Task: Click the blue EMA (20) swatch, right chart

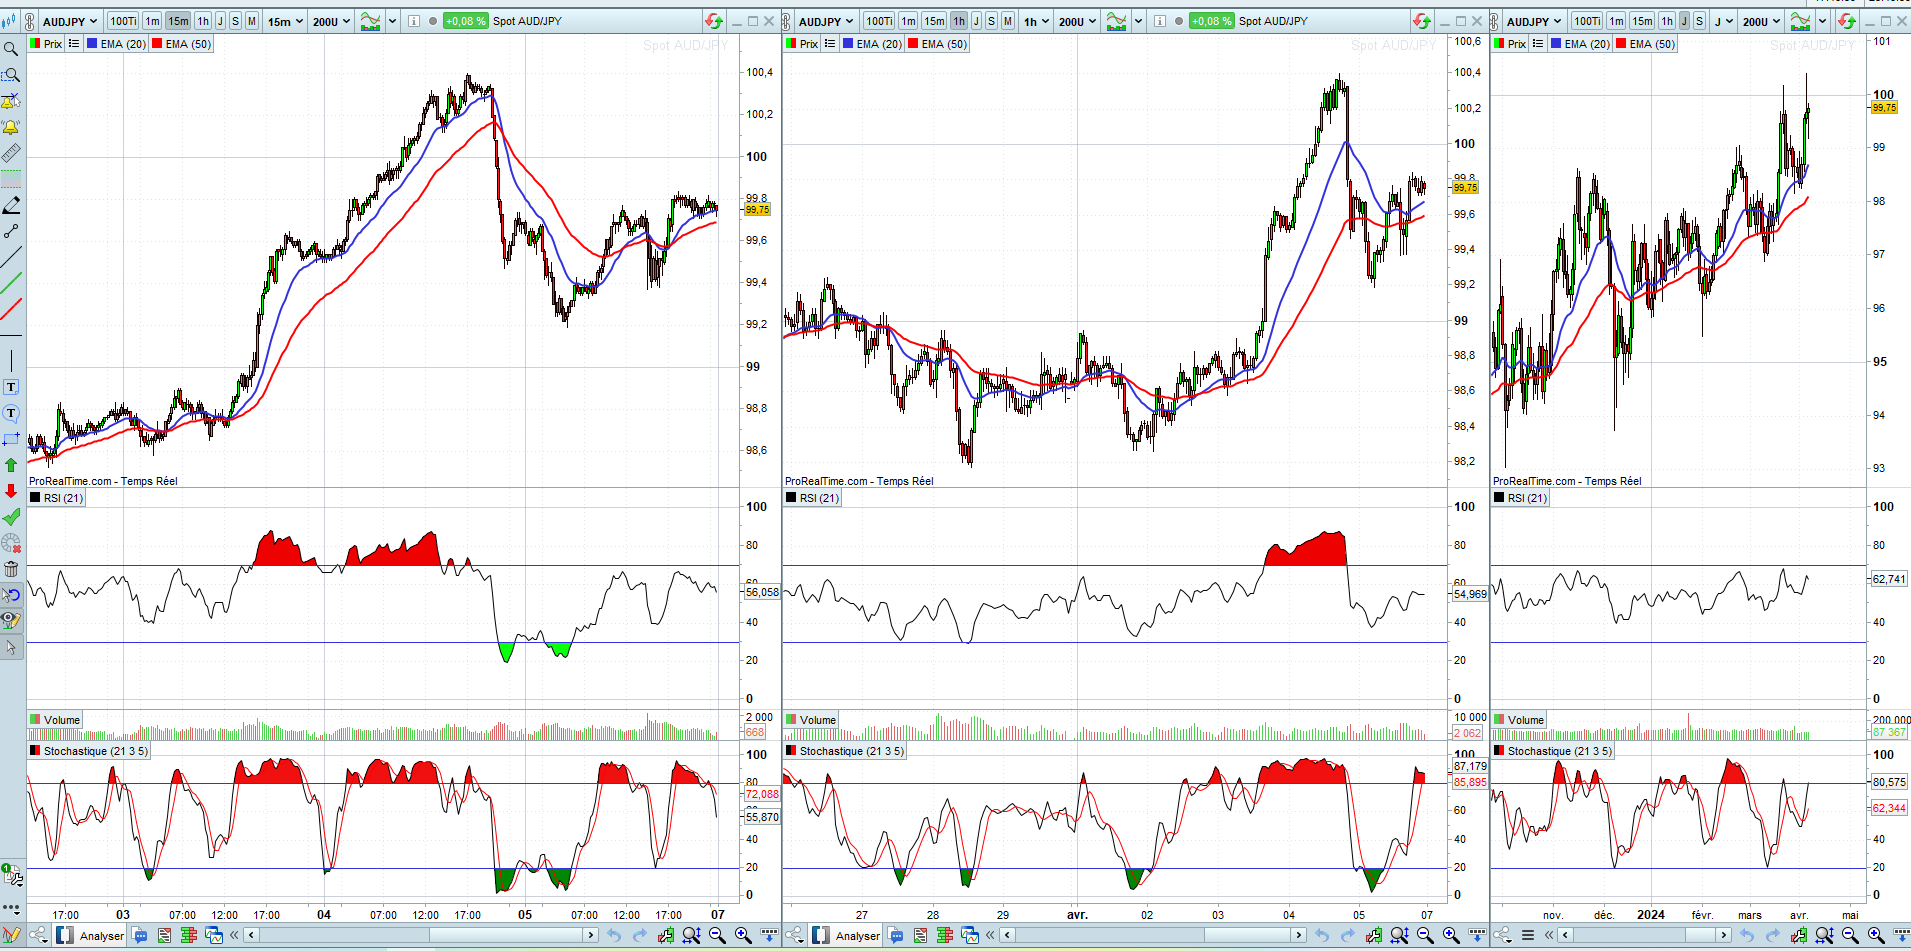Action: 1556,44
